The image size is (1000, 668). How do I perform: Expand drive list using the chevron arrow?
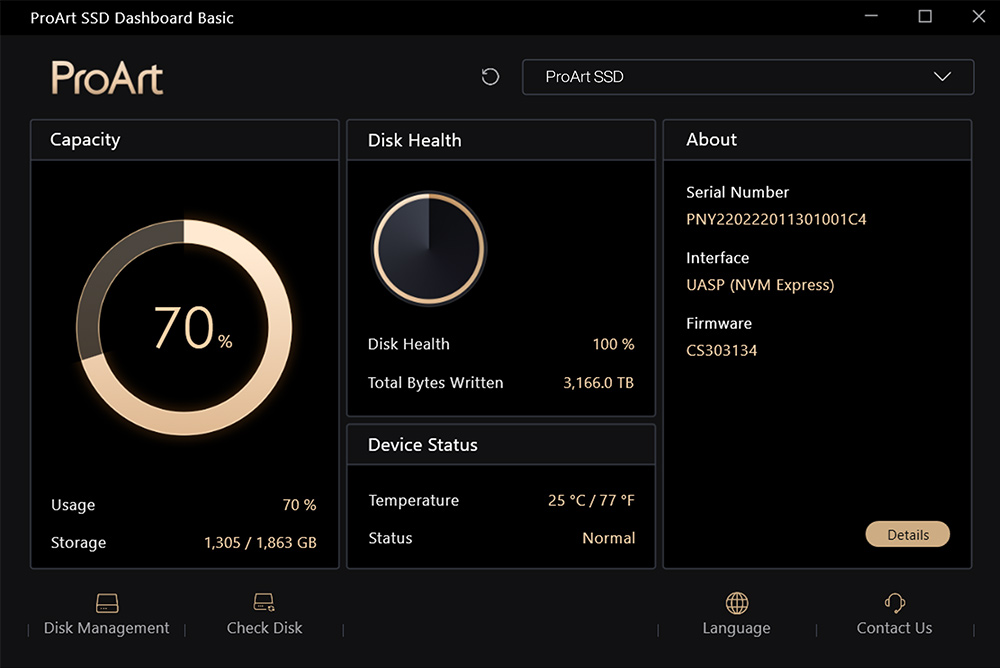(942, 77)
